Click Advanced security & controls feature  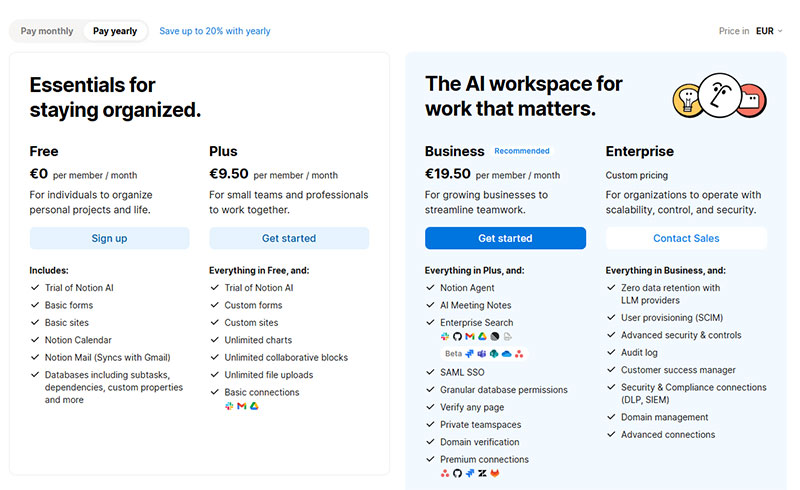pyautogui.click(x=681, y=335)
